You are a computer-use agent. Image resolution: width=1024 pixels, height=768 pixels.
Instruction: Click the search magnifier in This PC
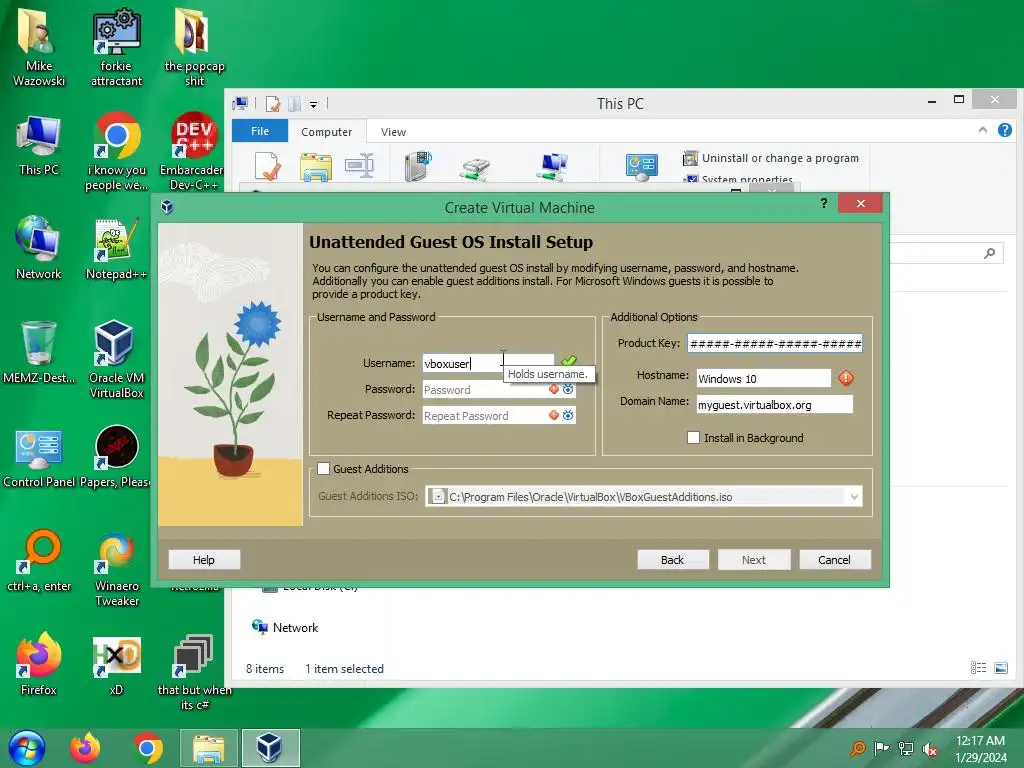989,253
